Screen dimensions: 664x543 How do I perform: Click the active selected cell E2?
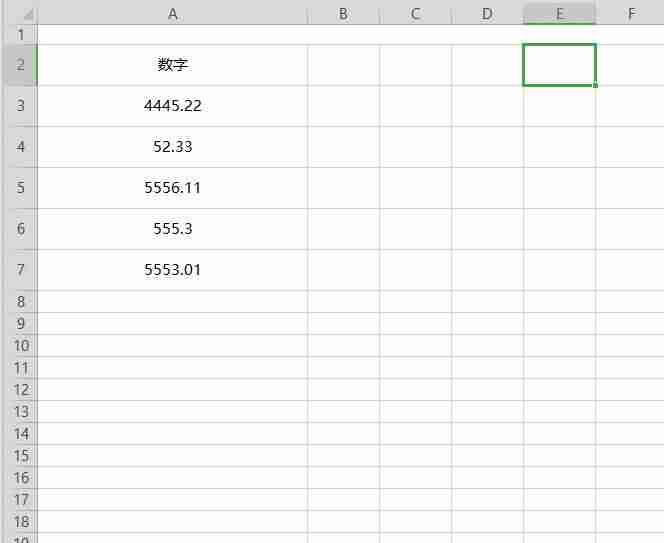[559, 65]
